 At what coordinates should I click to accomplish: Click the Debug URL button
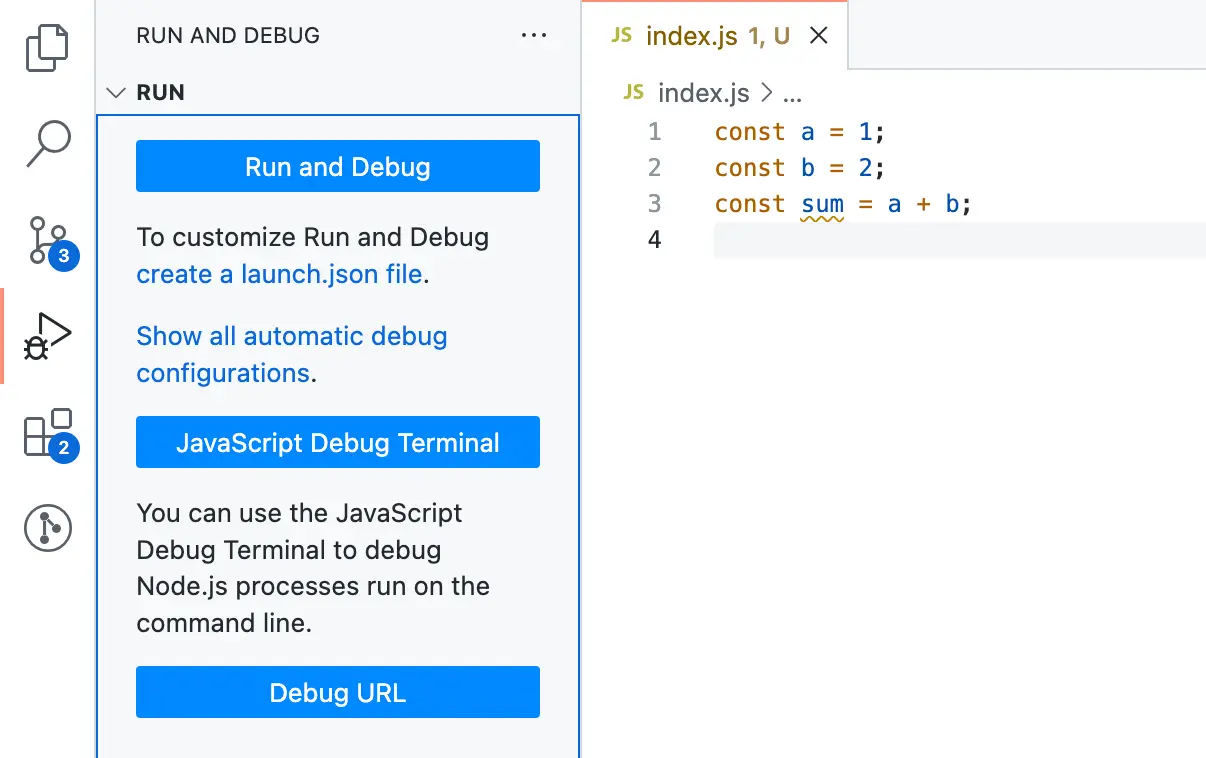pos(337,692)
